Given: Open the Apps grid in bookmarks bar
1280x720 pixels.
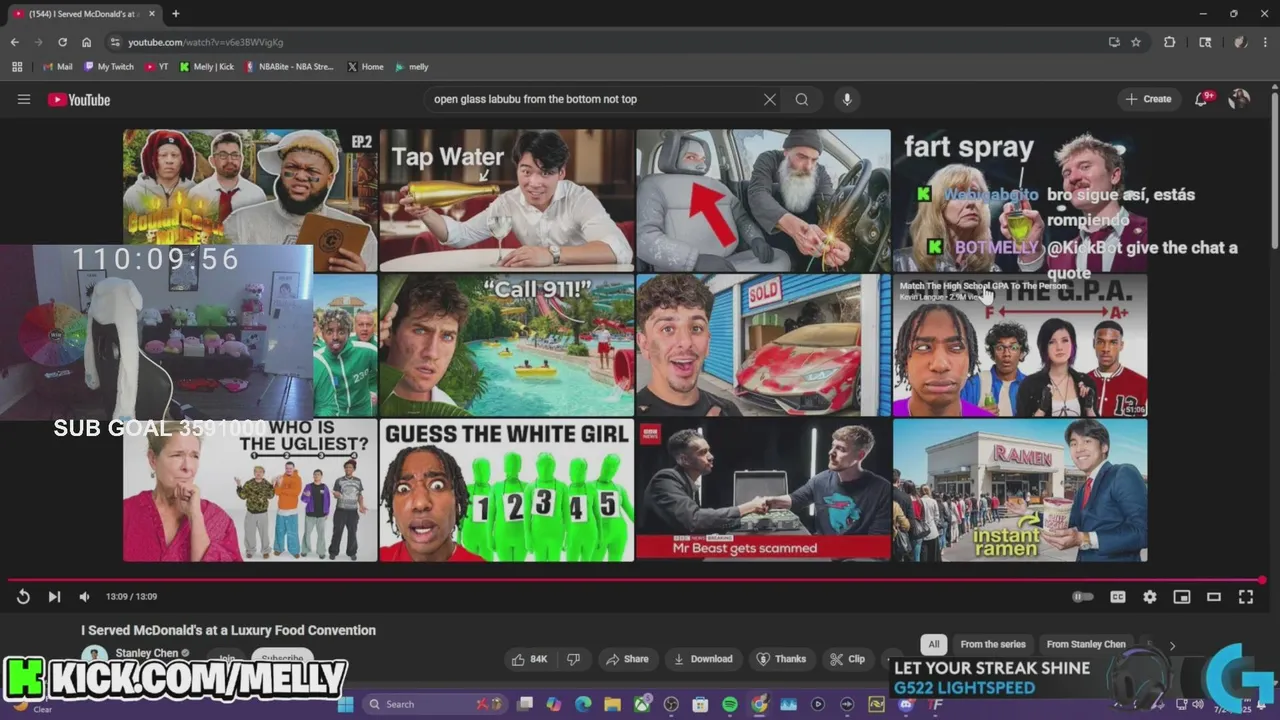Looking at the screenshot, I should pyautogui.click(x=17, y=67).
